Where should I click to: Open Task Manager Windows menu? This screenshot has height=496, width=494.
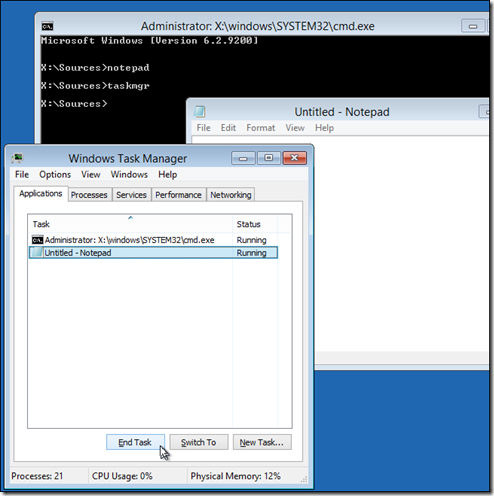click(x=129, y=174)
